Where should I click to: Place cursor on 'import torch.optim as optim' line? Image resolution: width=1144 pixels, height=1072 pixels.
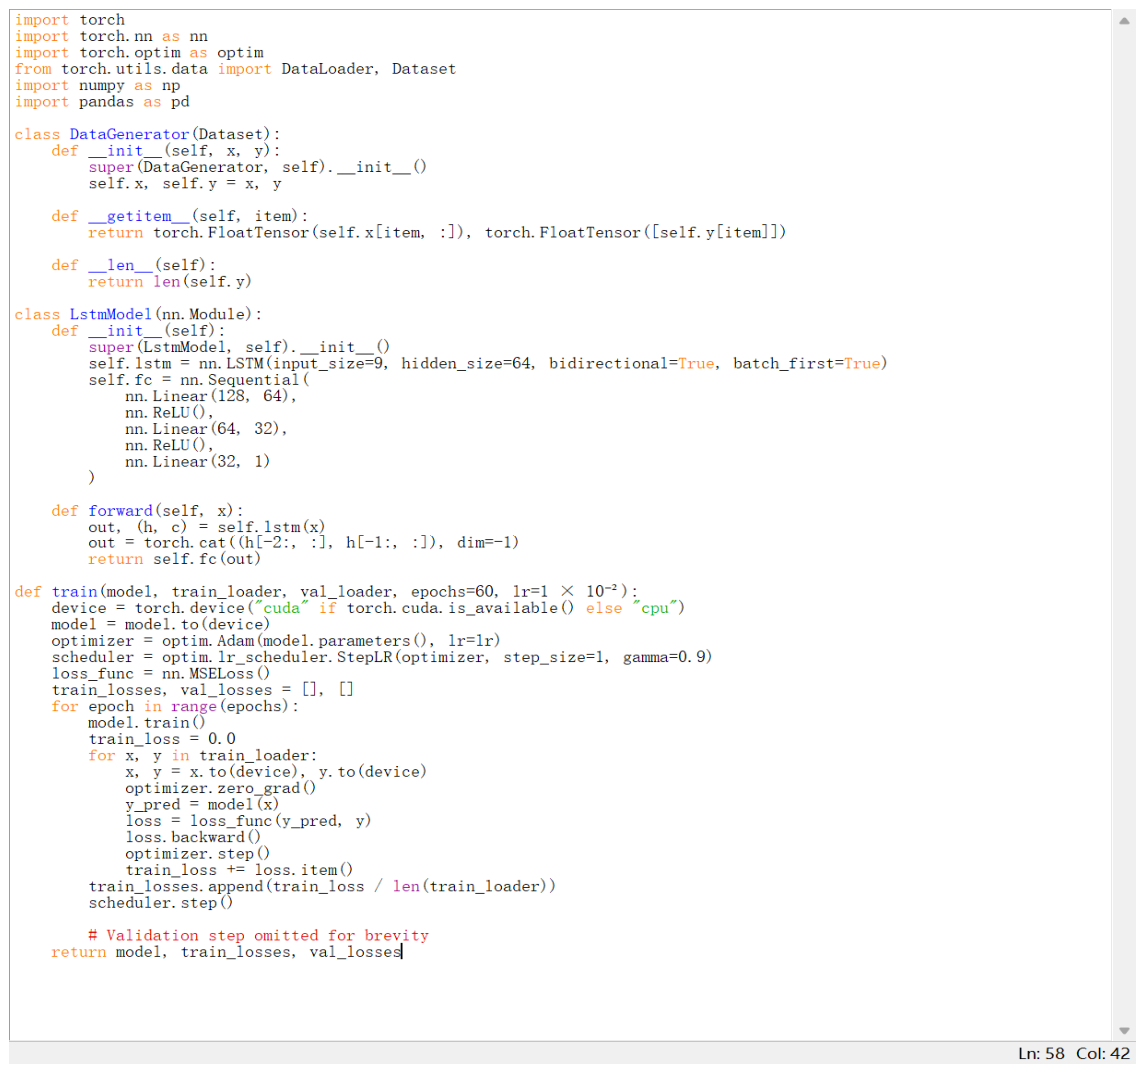139,53
